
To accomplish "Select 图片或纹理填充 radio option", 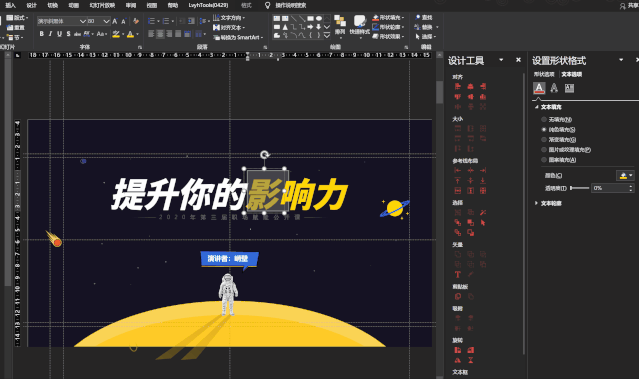I will [x=544, y=150].
